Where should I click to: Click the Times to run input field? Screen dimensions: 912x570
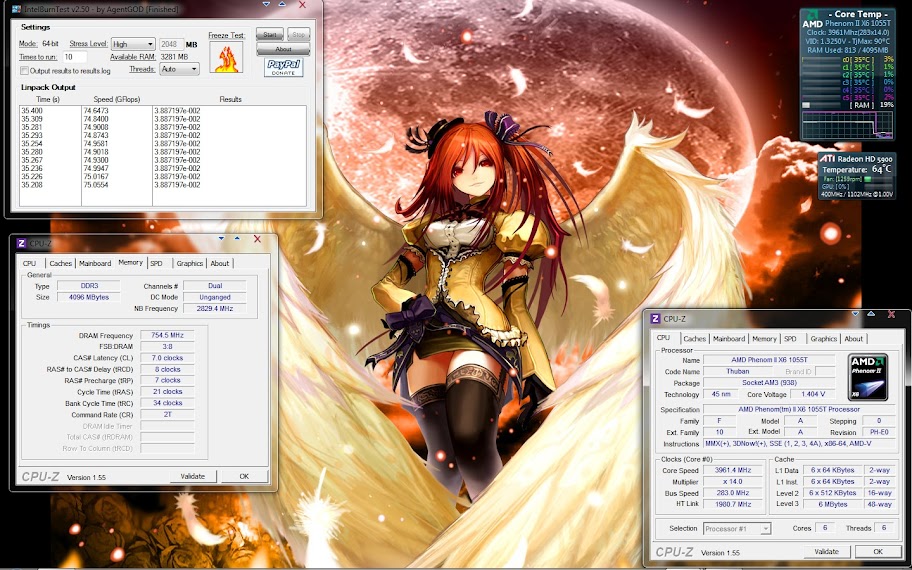[x=74, y=57]
